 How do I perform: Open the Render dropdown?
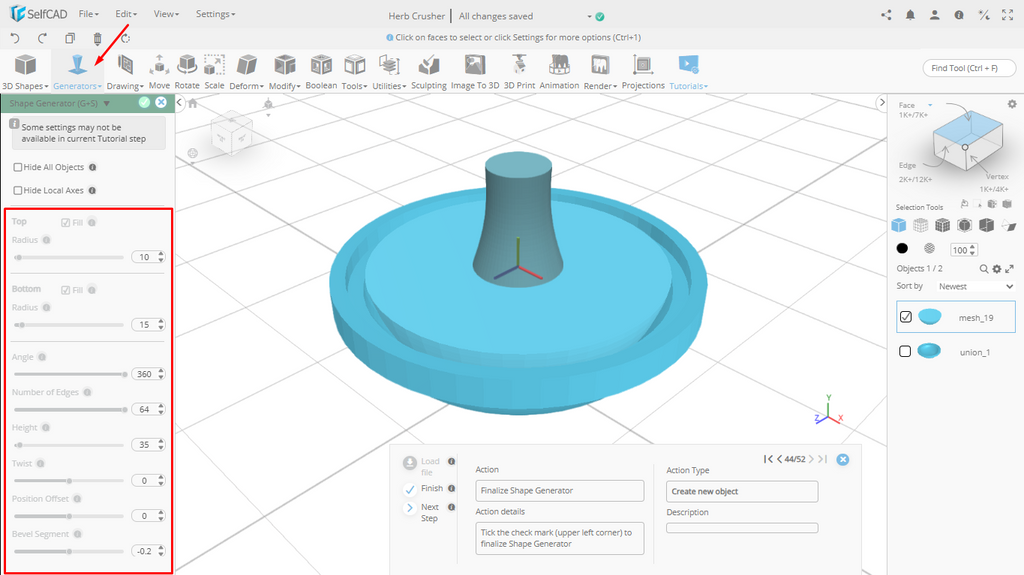(600, 72)
